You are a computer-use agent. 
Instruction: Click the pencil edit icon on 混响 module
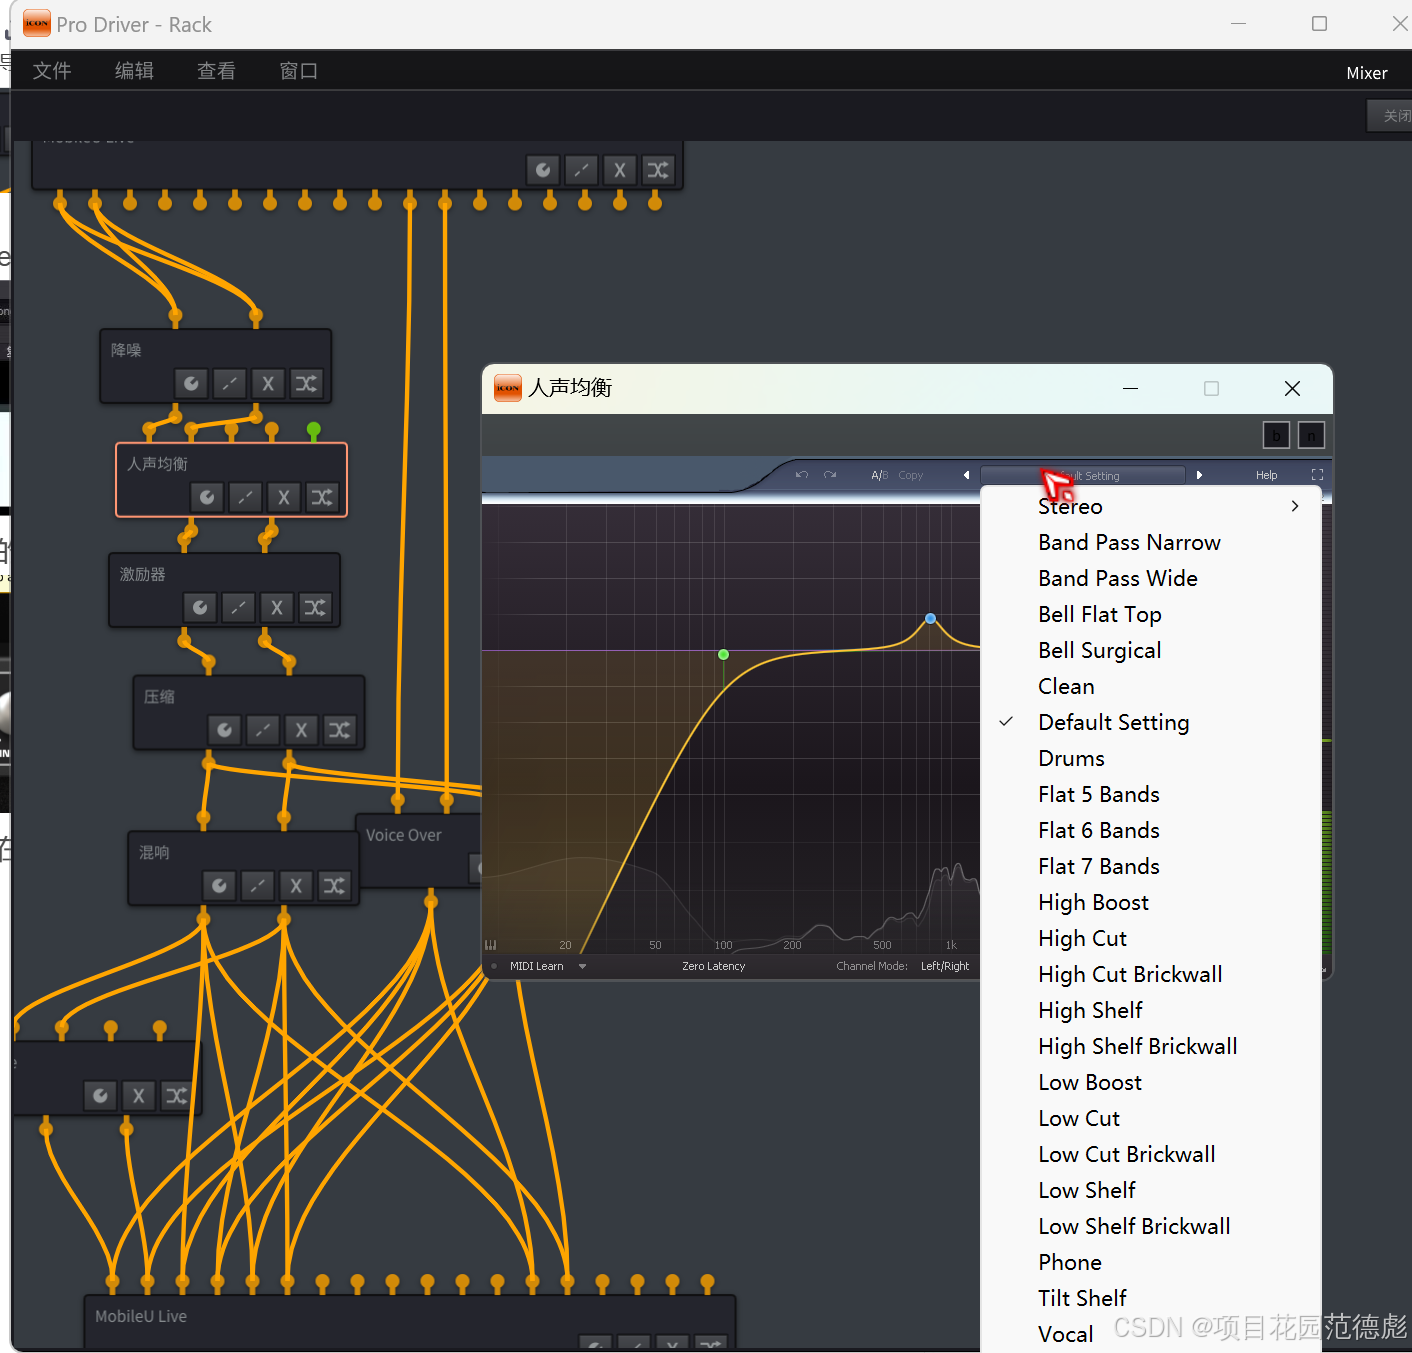257,885
